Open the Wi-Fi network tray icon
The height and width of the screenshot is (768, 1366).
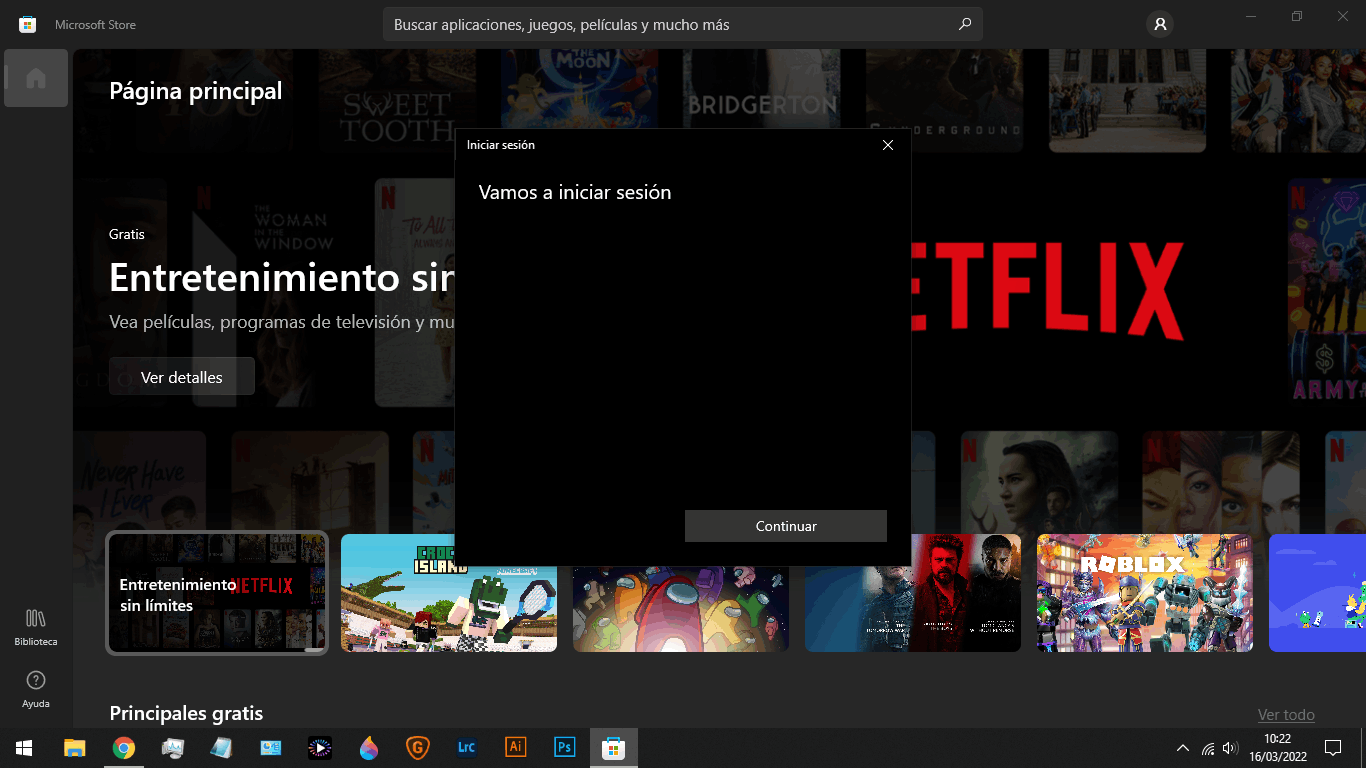pyautogui.click(x=1208, y=748)
